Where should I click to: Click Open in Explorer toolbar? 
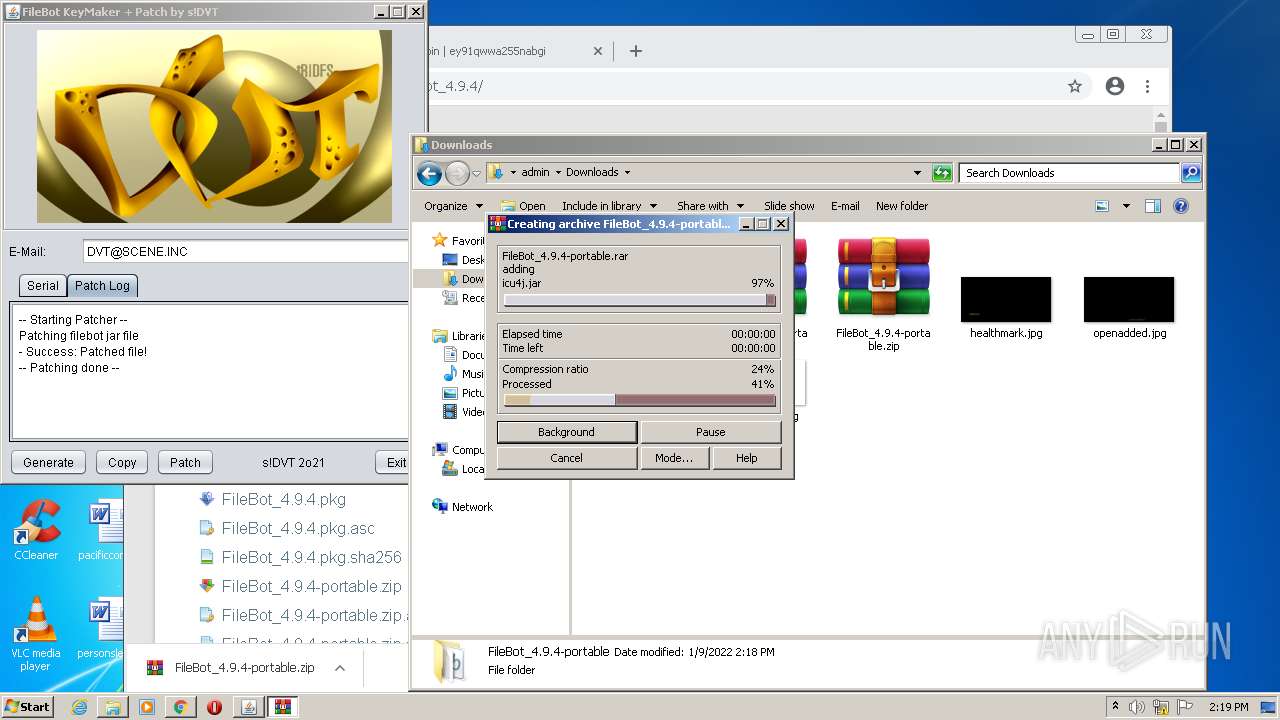[523, 206]
